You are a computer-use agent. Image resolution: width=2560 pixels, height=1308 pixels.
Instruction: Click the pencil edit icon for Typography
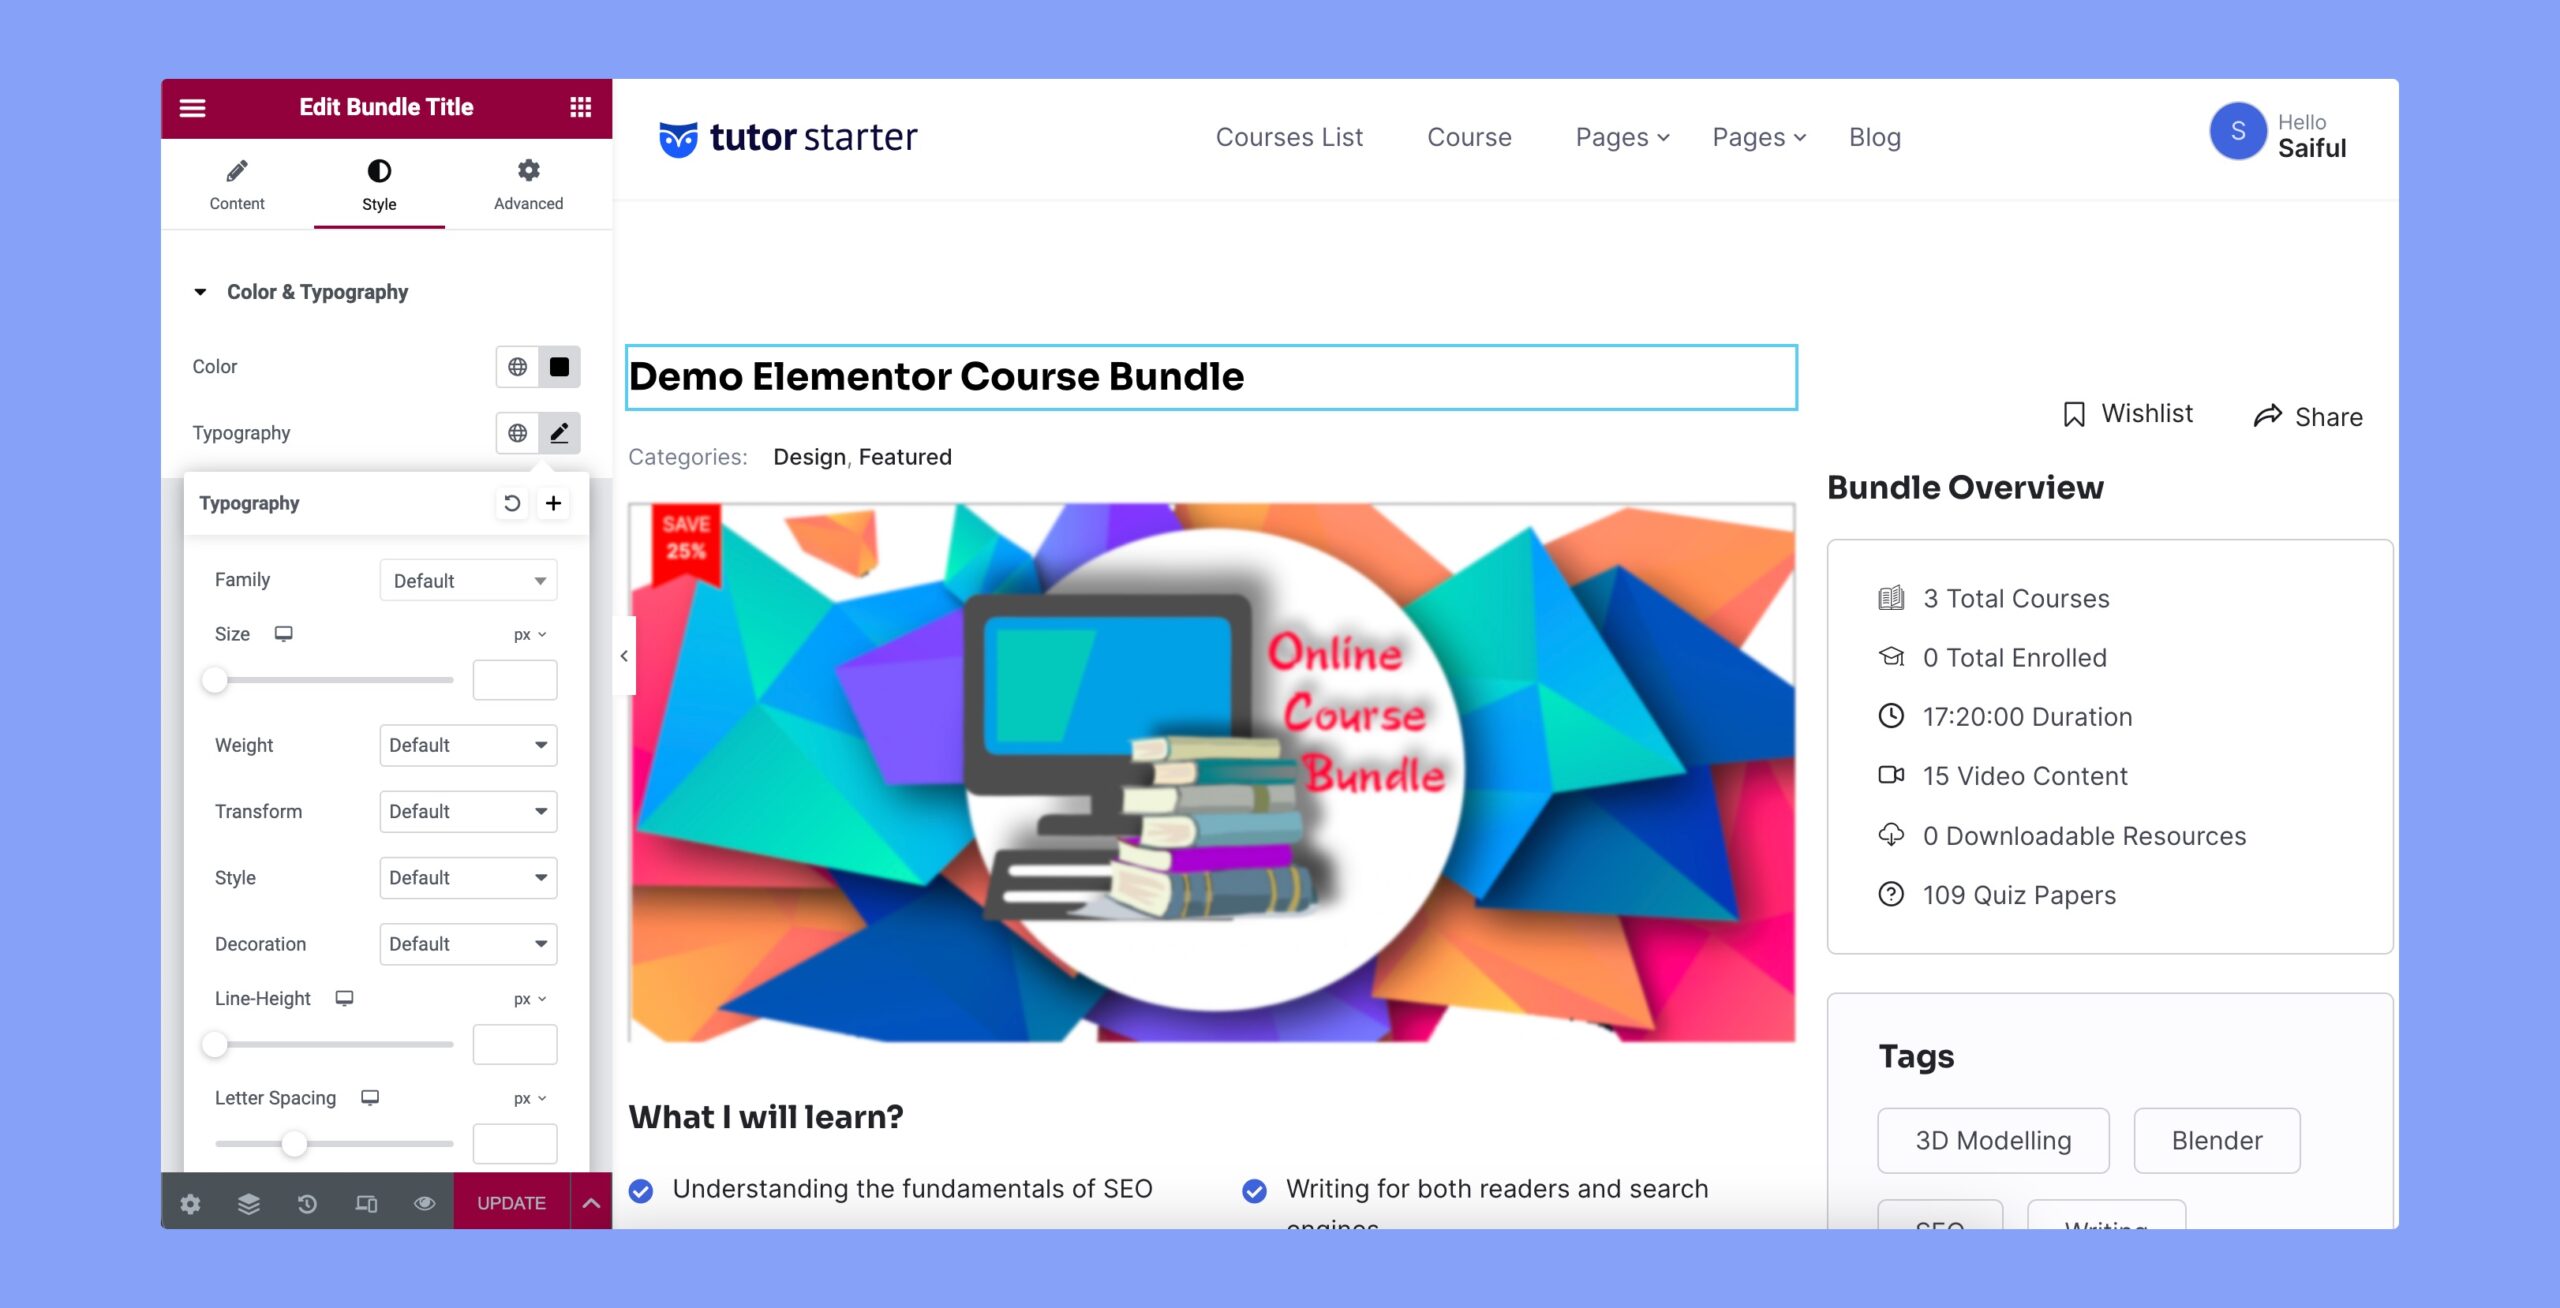pyautogui.click(x=559, y=432)
